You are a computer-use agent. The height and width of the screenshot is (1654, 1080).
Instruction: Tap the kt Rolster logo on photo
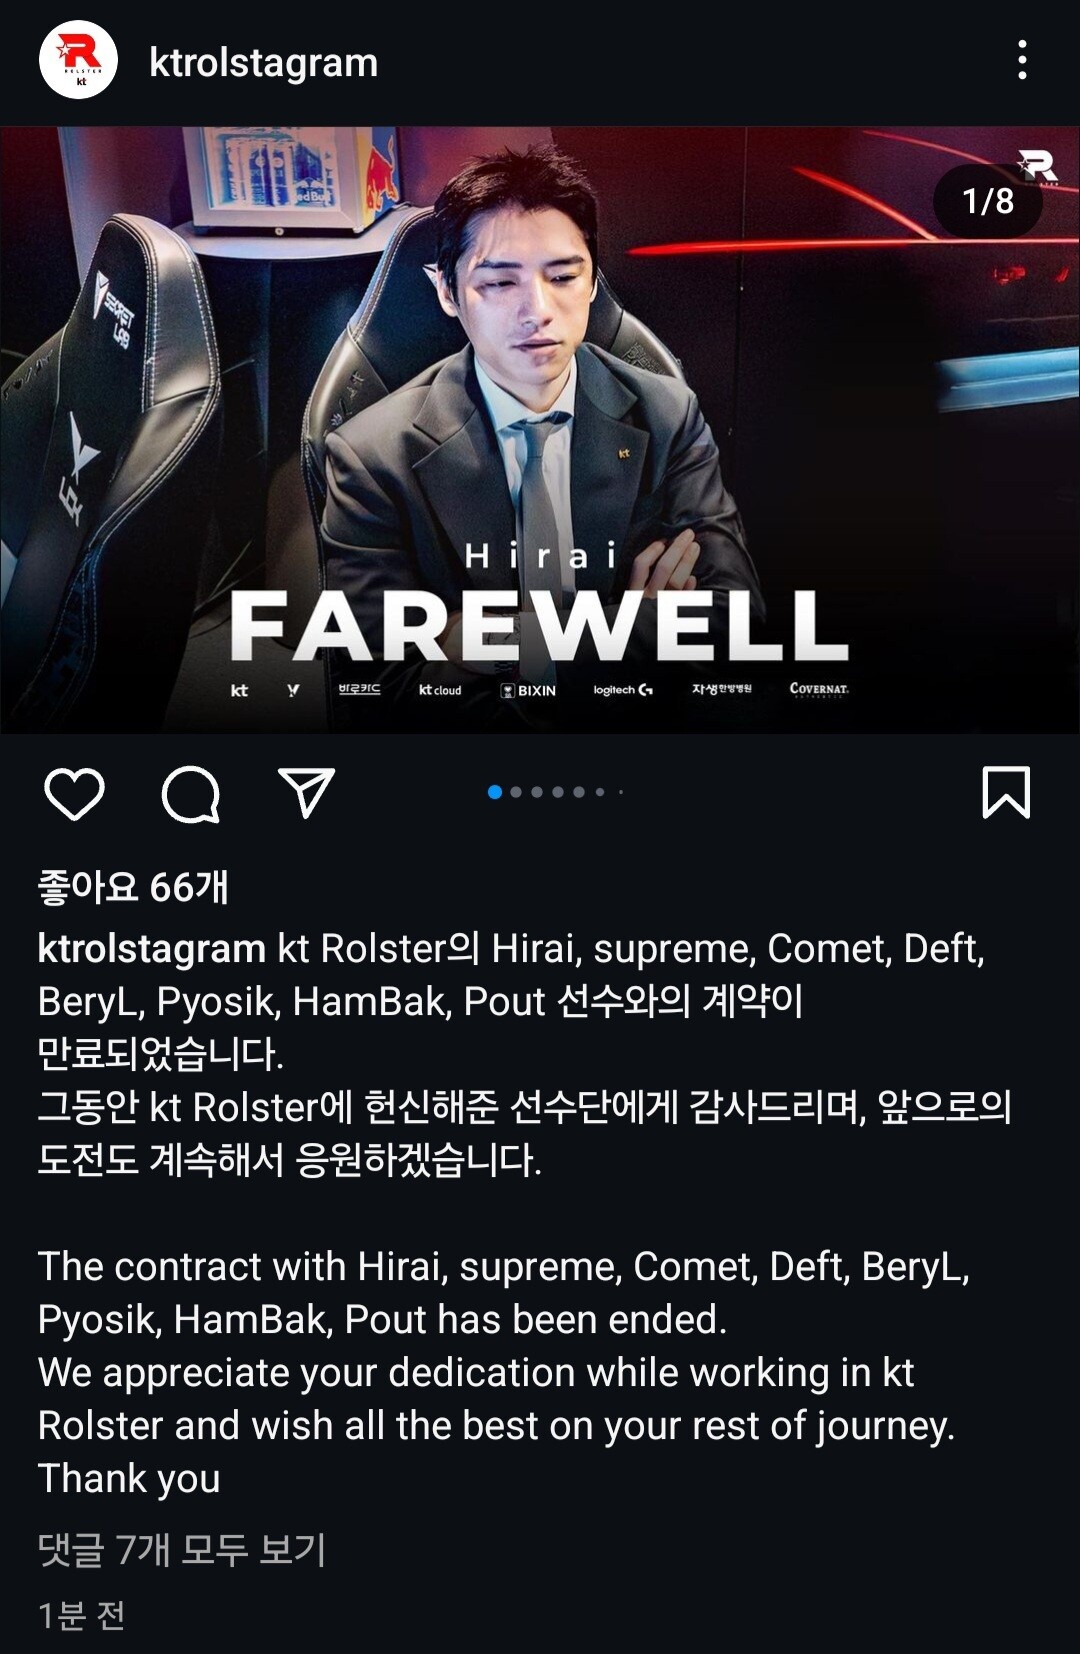[1037, 166]
